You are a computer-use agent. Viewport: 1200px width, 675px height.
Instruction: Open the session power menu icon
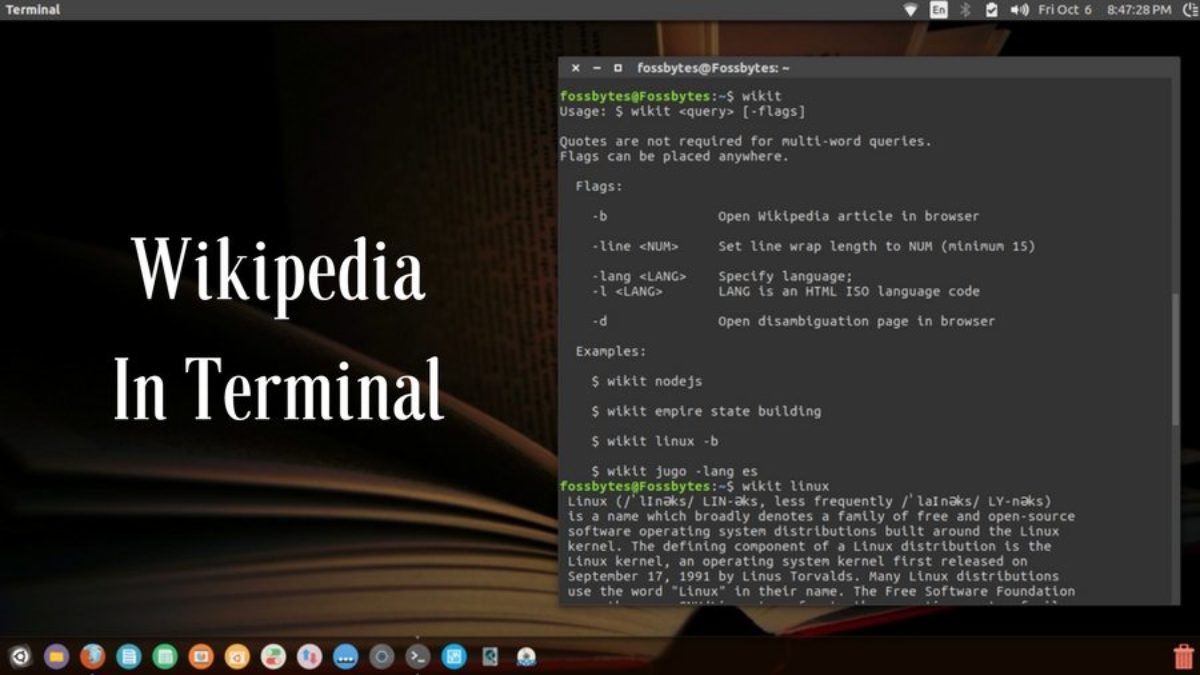click(1190, 9)
